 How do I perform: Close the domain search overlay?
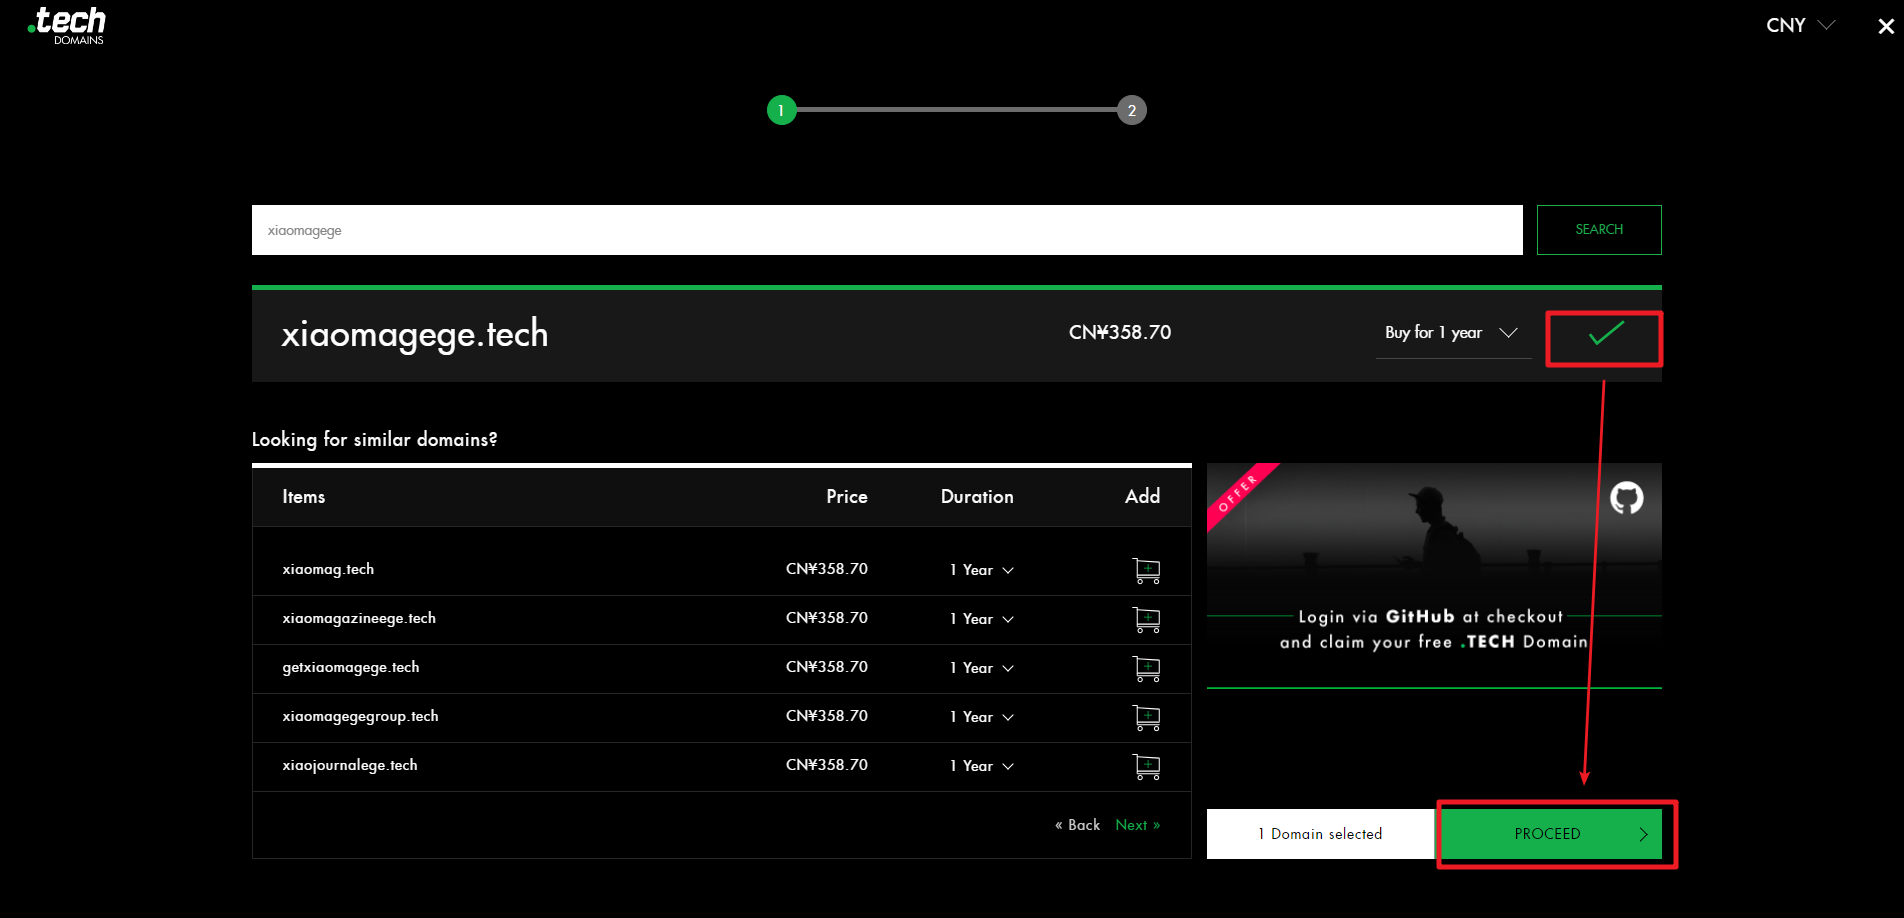1886,26
